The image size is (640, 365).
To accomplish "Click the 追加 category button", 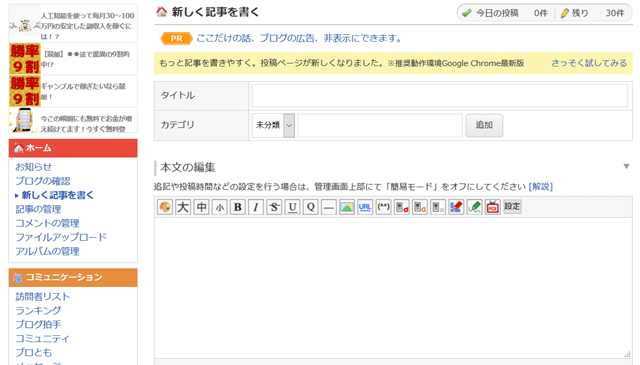I will (x=484, y=125).
